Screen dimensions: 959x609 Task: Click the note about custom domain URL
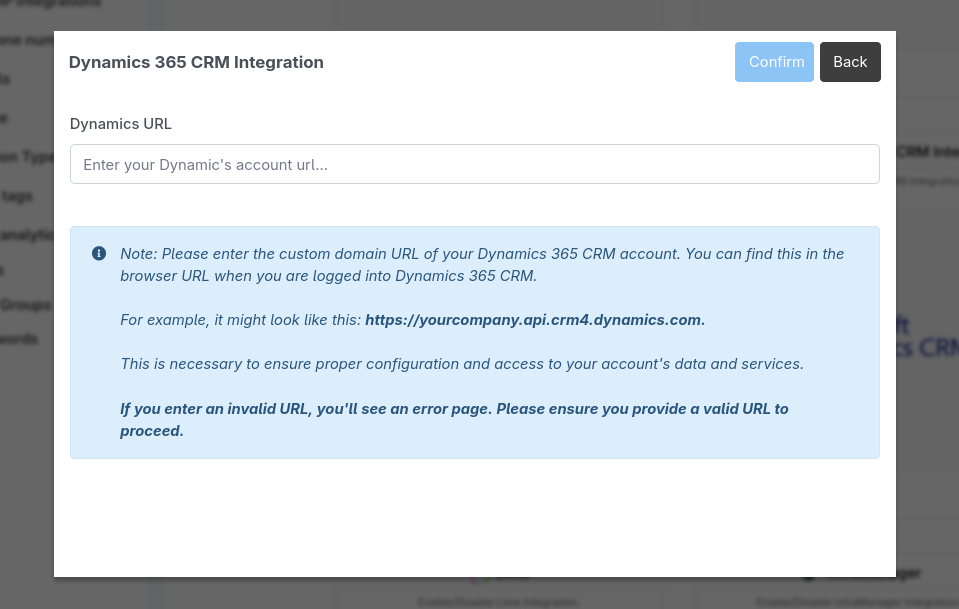[481, 264]
